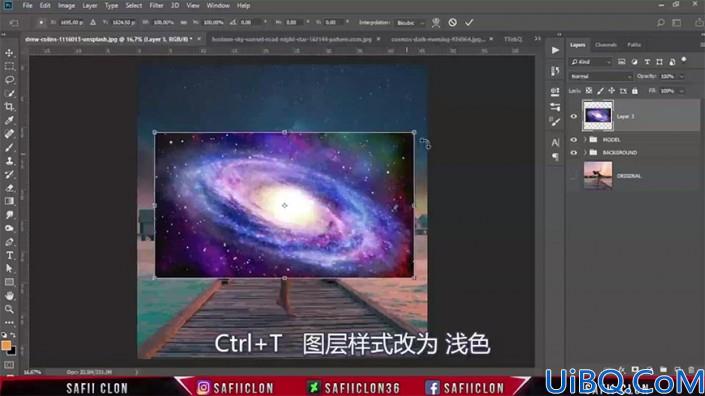Screen dimensions: 705x396
Task: Toggle Lock position icon
Action: coord(611,91)
